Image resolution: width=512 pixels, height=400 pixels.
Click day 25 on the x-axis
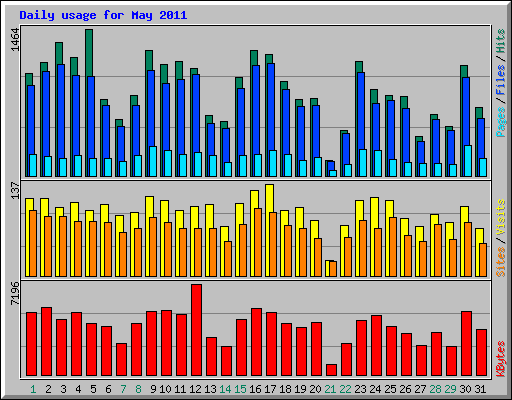pyautogui.click(x=390, y=389)
